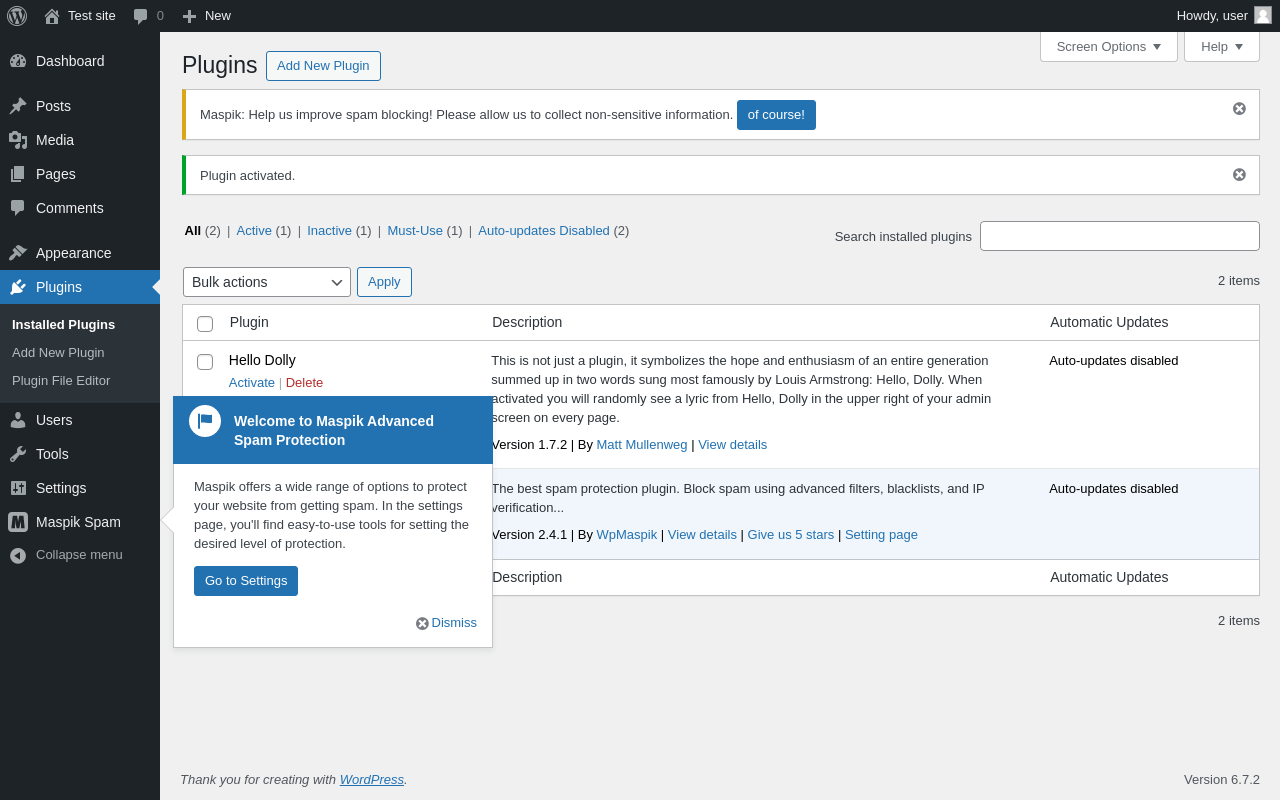Viewport: 1280px width, 800px height.
Task: Dismiss the Plugin activated notice
Action: (x=1239, y=174)
